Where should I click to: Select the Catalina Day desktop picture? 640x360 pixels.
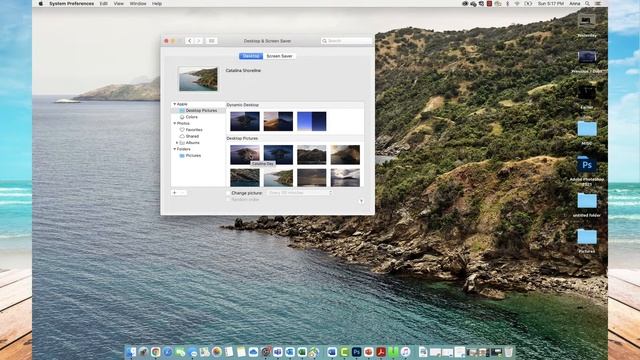[x=244, y=155]
